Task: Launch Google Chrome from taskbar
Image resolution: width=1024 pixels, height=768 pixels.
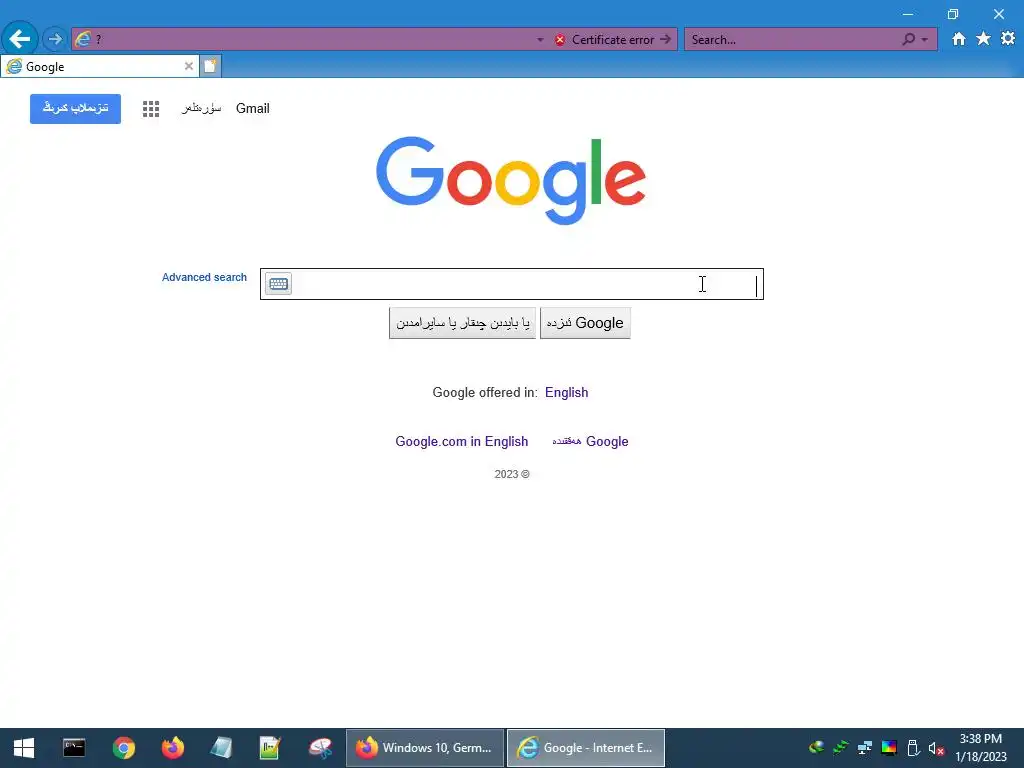Action: 123,748
